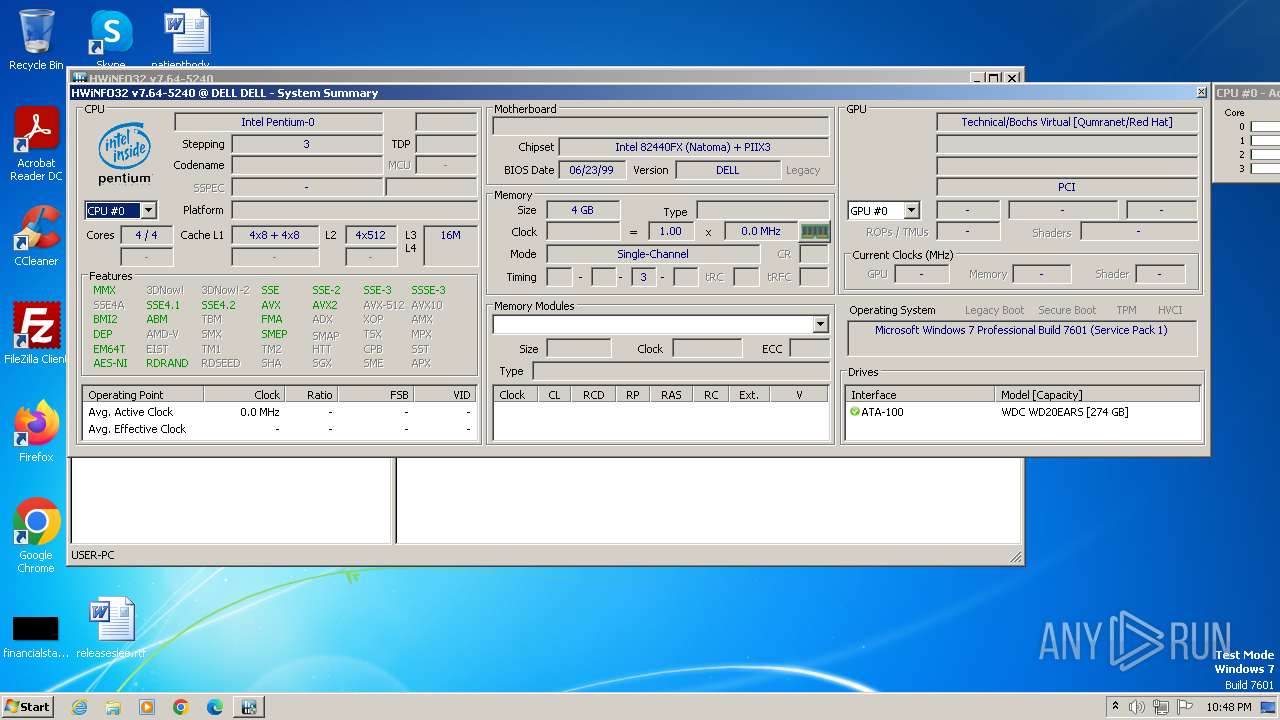Open Windows Explorer from the taskbar
Viewport: 1280px width, 720px height.
(113, 707)
